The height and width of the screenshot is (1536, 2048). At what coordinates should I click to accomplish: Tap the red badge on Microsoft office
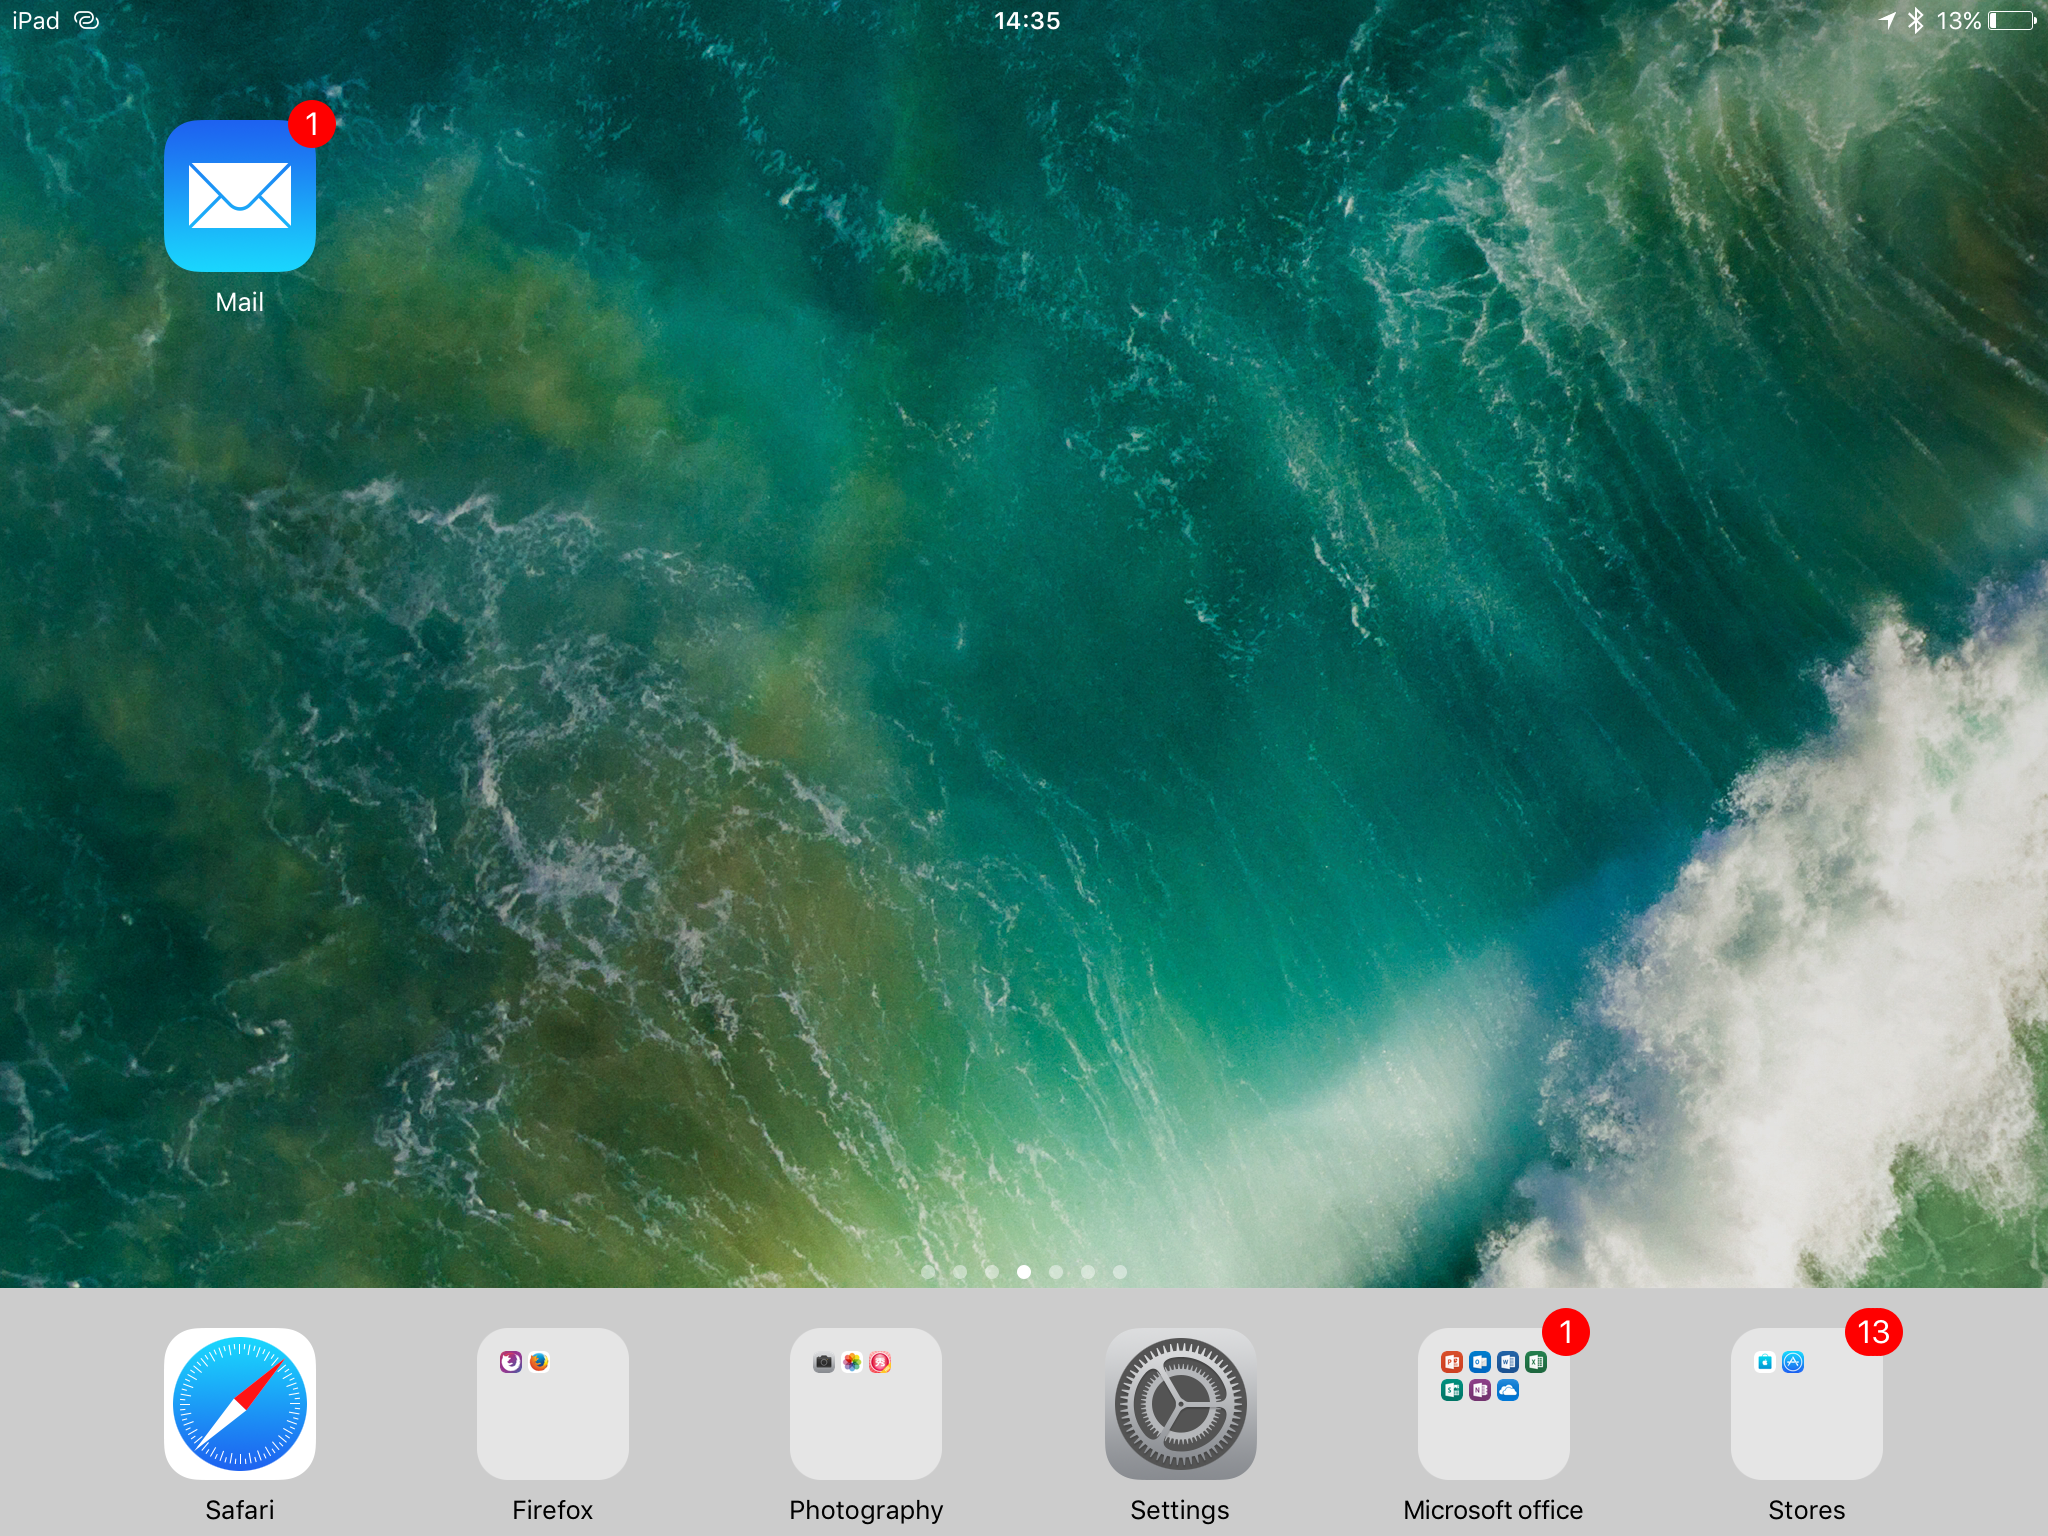coord(1565,1332)
